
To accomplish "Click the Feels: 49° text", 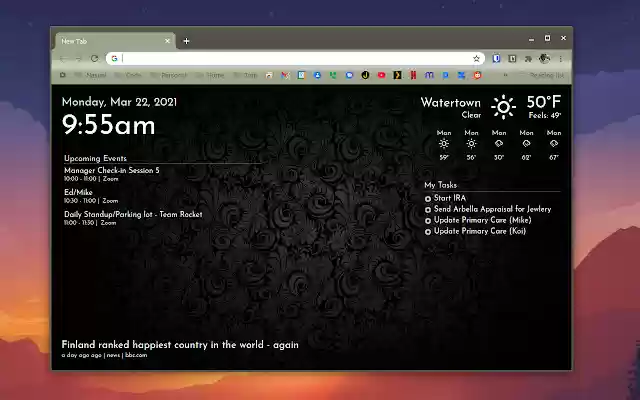I will [545, 116].
